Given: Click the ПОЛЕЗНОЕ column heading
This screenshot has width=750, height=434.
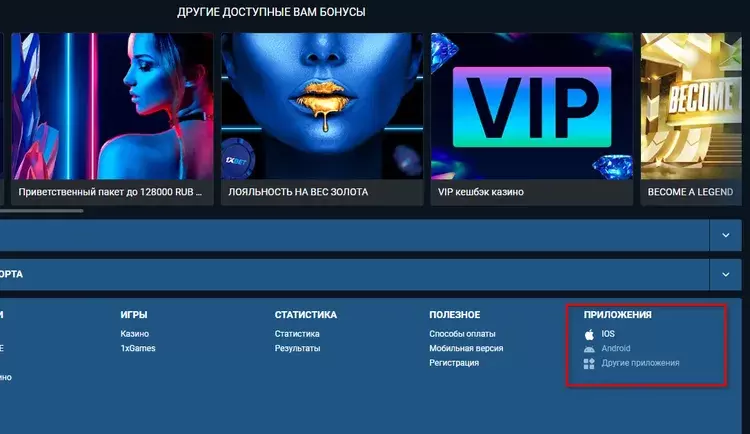Looking at the screenshot, I should click(x=454, y=314).
